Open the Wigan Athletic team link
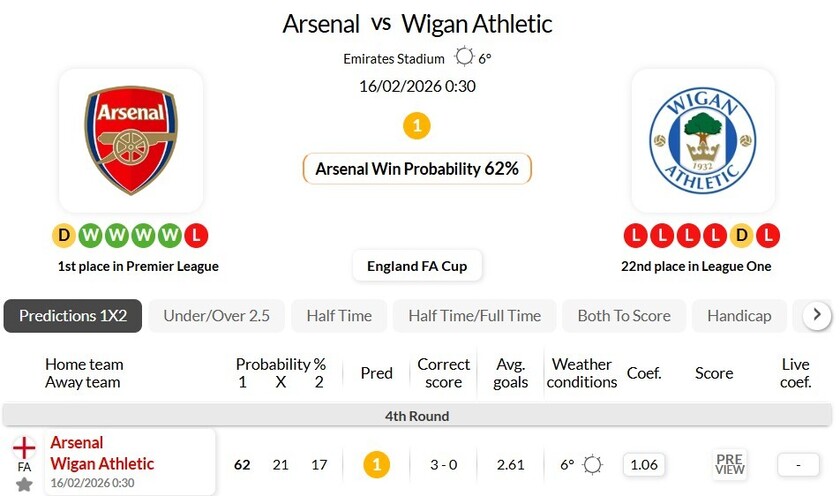Image resolution: width=840 pixels, height=496 pixels. (x=102, y=464)
